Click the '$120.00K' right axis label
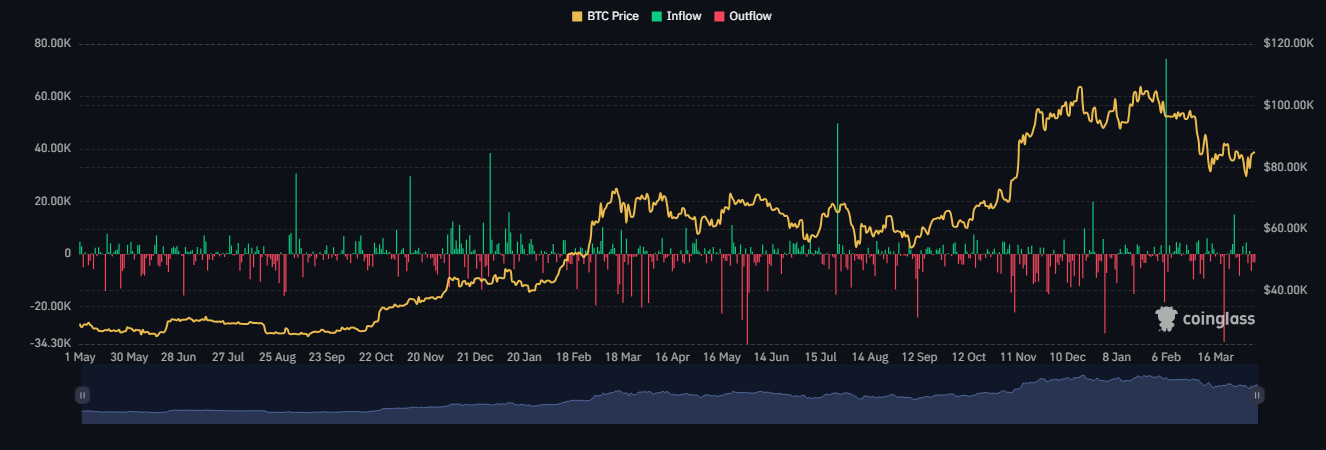 pos(1288,44)
